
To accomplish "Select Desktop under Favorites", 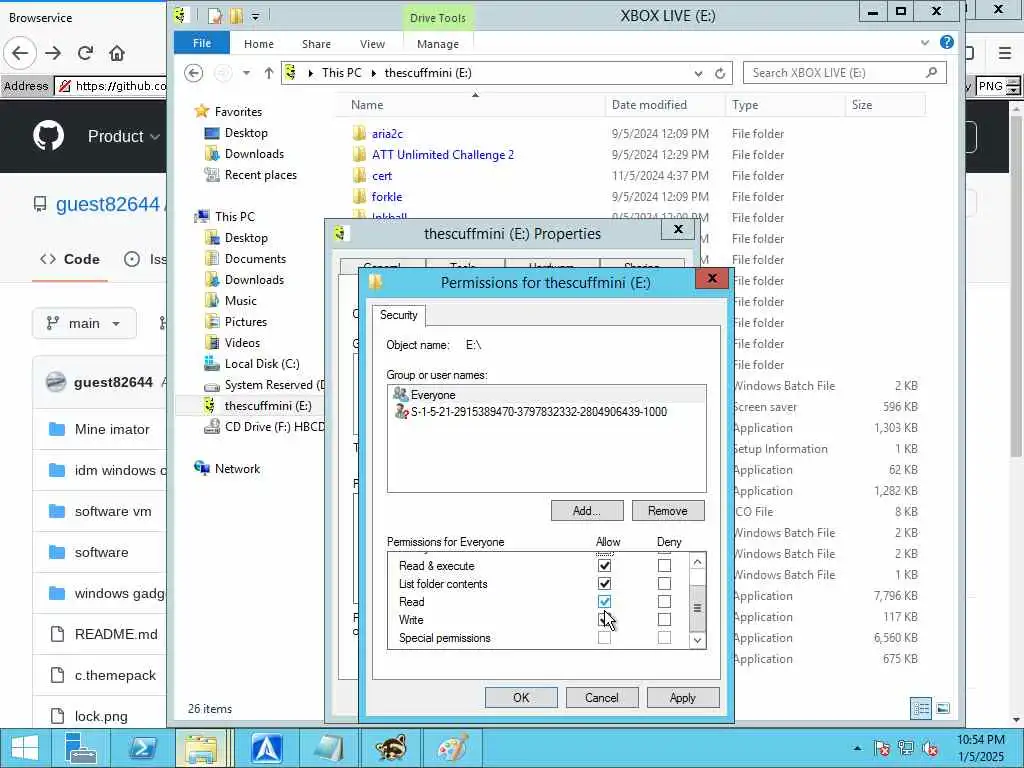I will (246, 133).
